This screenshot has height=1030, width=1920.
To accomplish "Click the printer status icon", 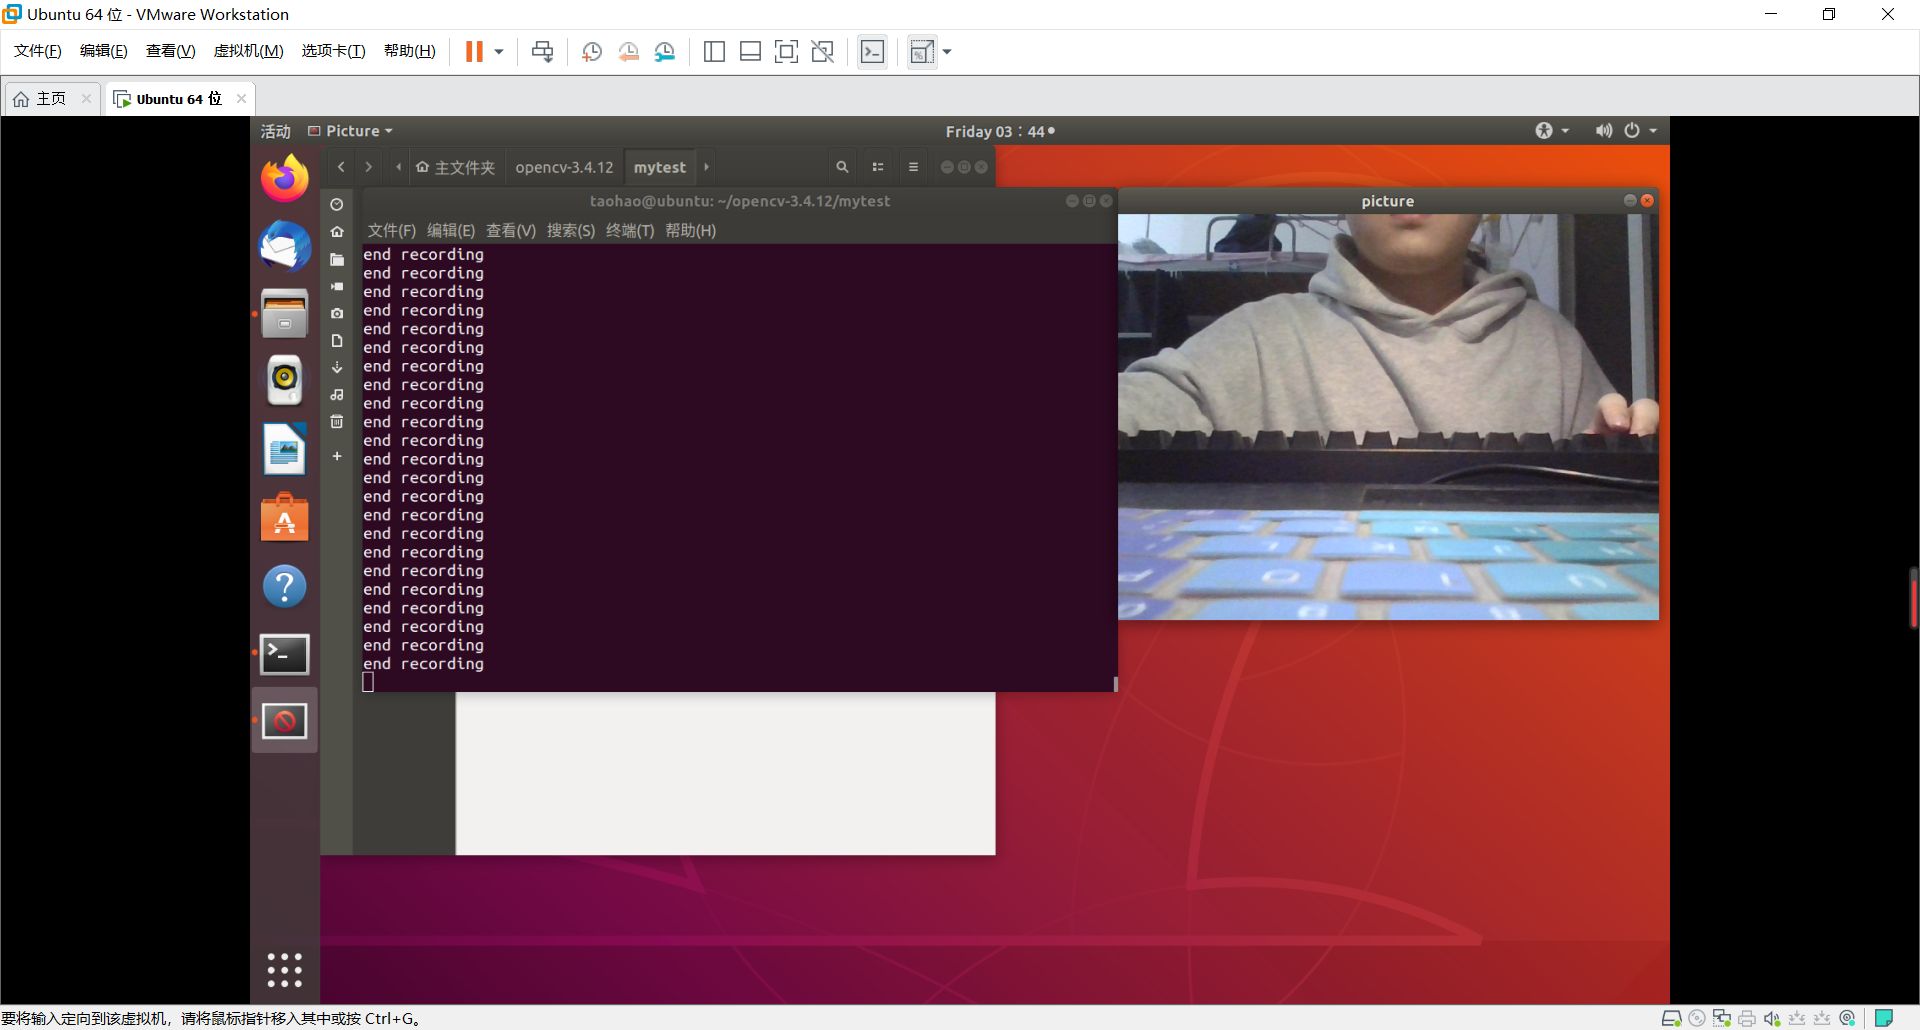I will 1747,1018.
